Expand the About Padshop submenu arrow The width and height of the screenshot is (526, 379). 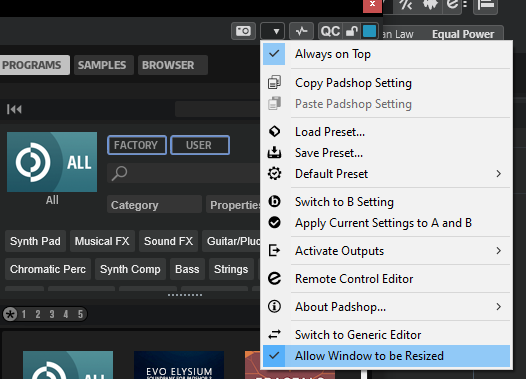point(499,307)
